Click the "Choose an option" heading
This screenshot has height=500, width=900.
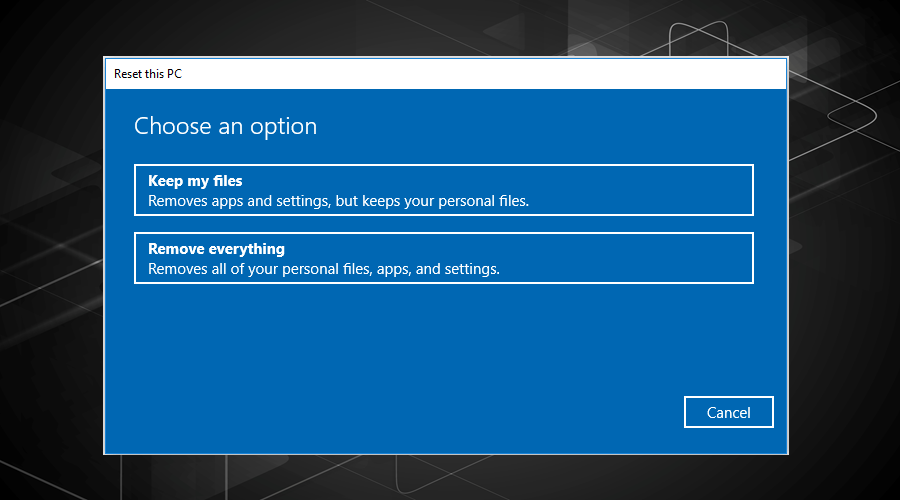click(226, 126)
